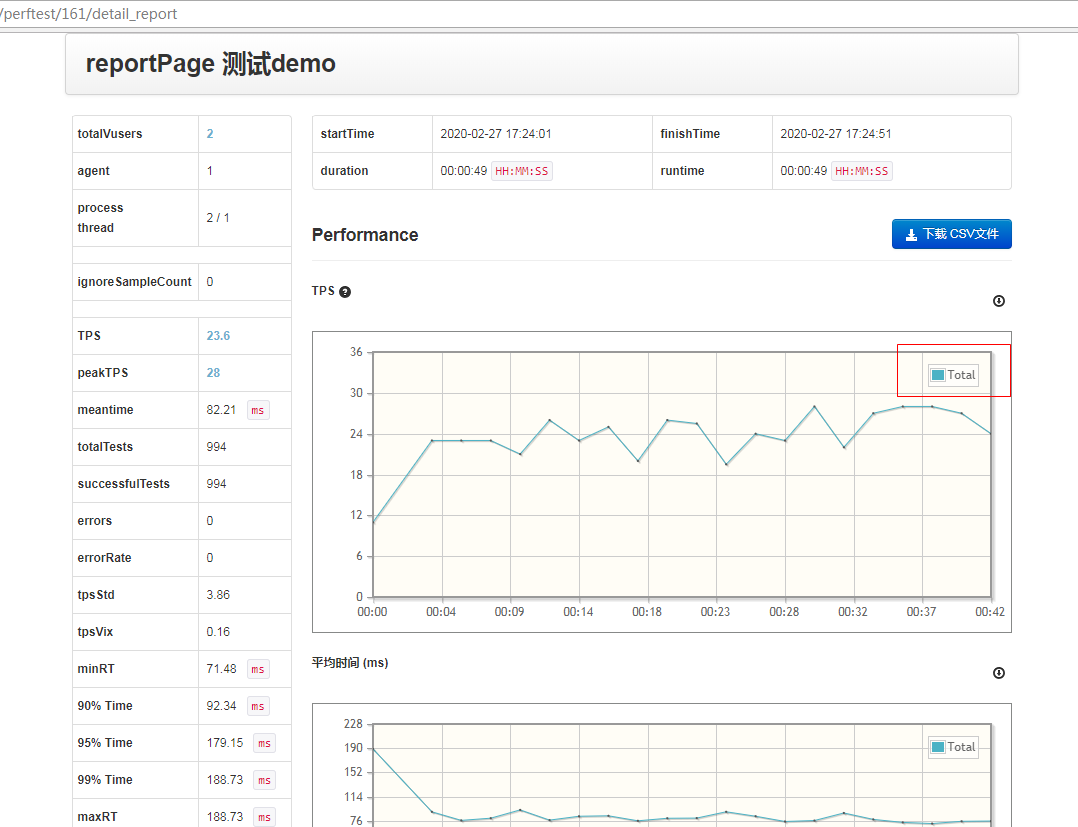Click the Total color swatch in TPS chart legend
Viewport: 1078px width, 827px height.
click(x=938, y=375)
